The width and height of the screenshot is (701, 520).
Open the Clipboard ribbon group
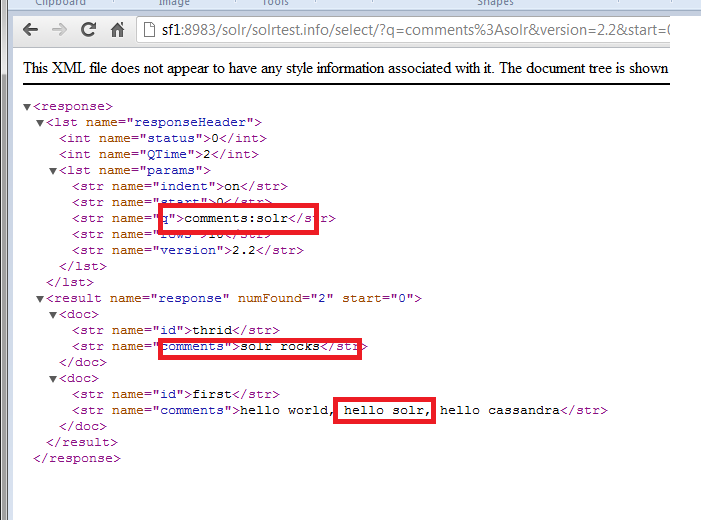point(60,3)
